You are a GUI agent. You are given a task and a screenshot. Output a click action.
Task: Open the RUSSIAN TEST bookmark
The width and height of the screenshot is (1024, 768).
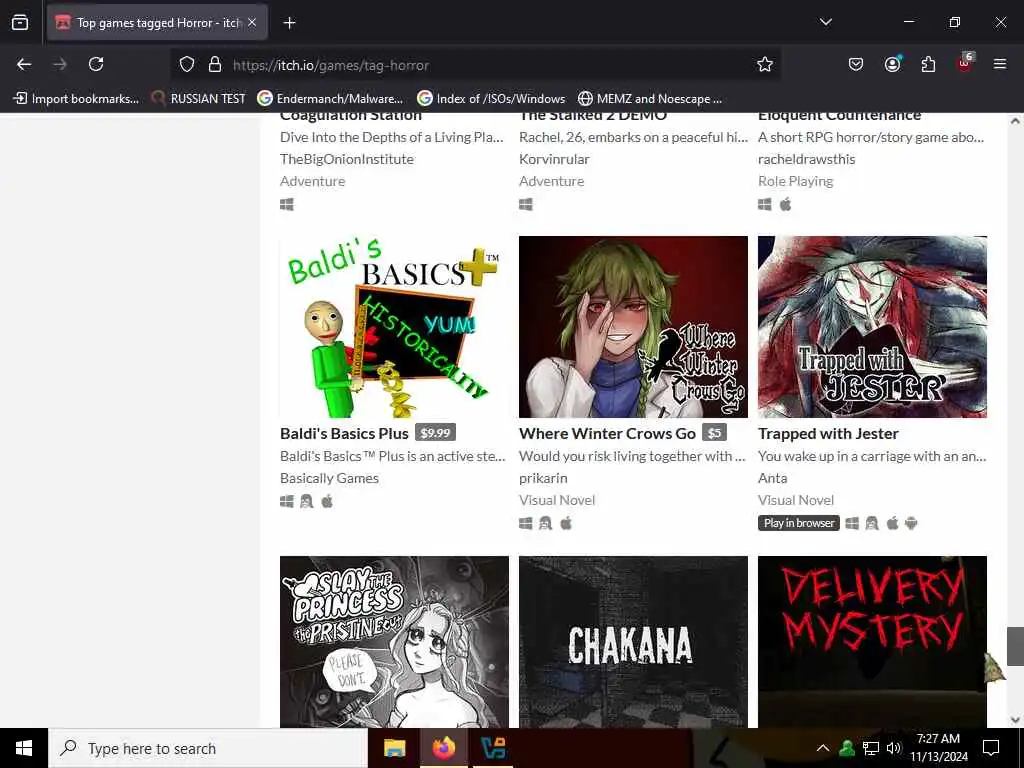(199, 99)
